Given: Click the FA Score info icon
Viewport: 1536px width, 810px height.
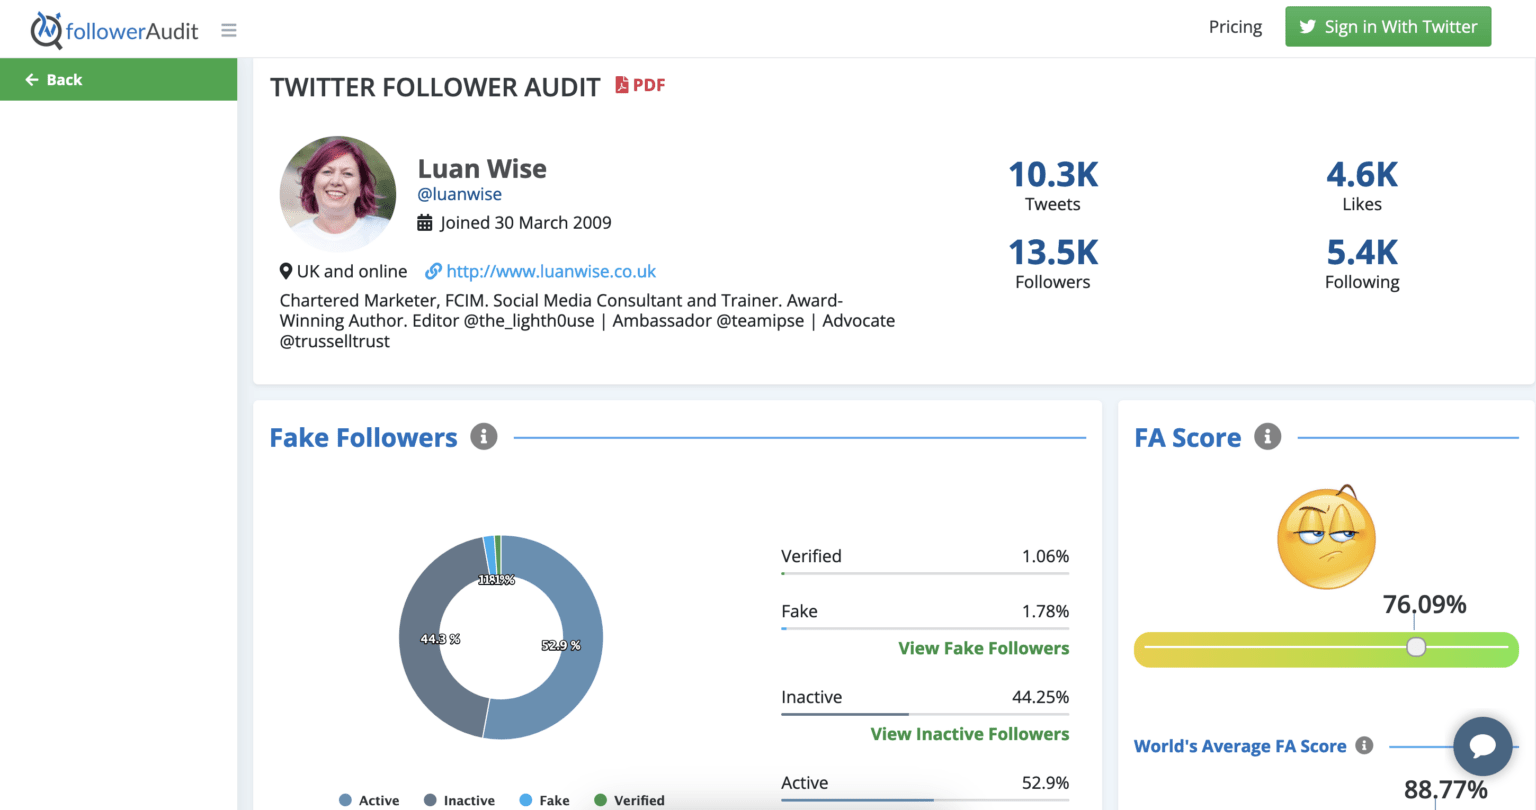Looking at the screenshot, I should click(x=1267, y=436).
